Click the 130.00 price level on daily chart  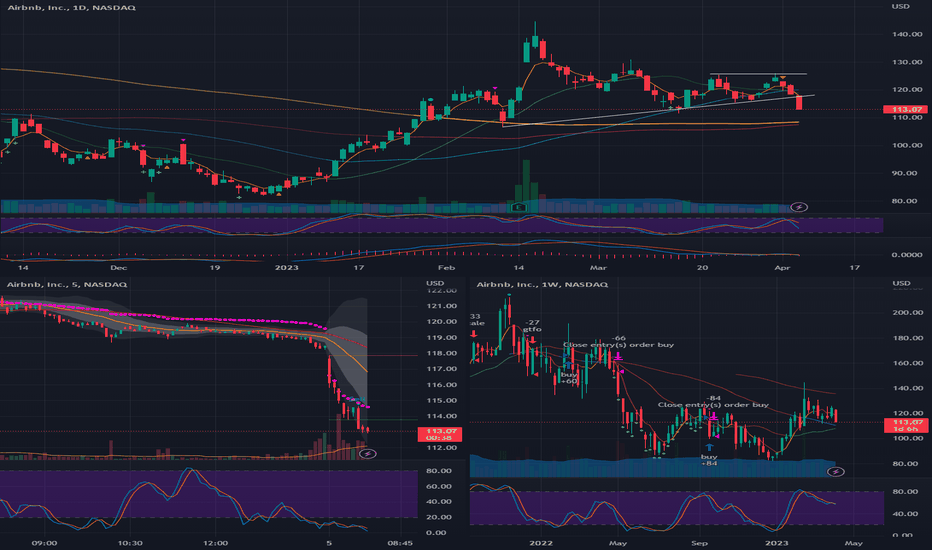pos(907,62)
